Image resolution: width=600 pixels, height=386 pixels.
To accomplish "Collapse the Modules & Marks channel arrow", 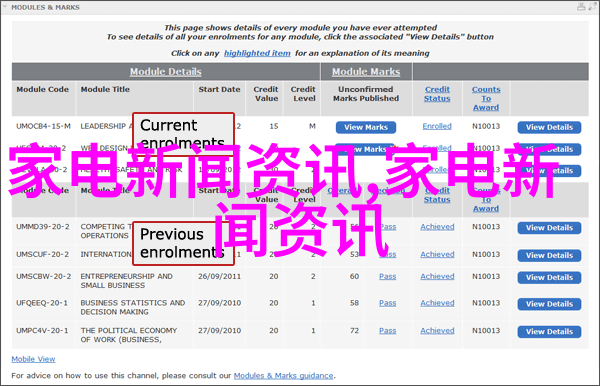I will click(x=5, y=7).
